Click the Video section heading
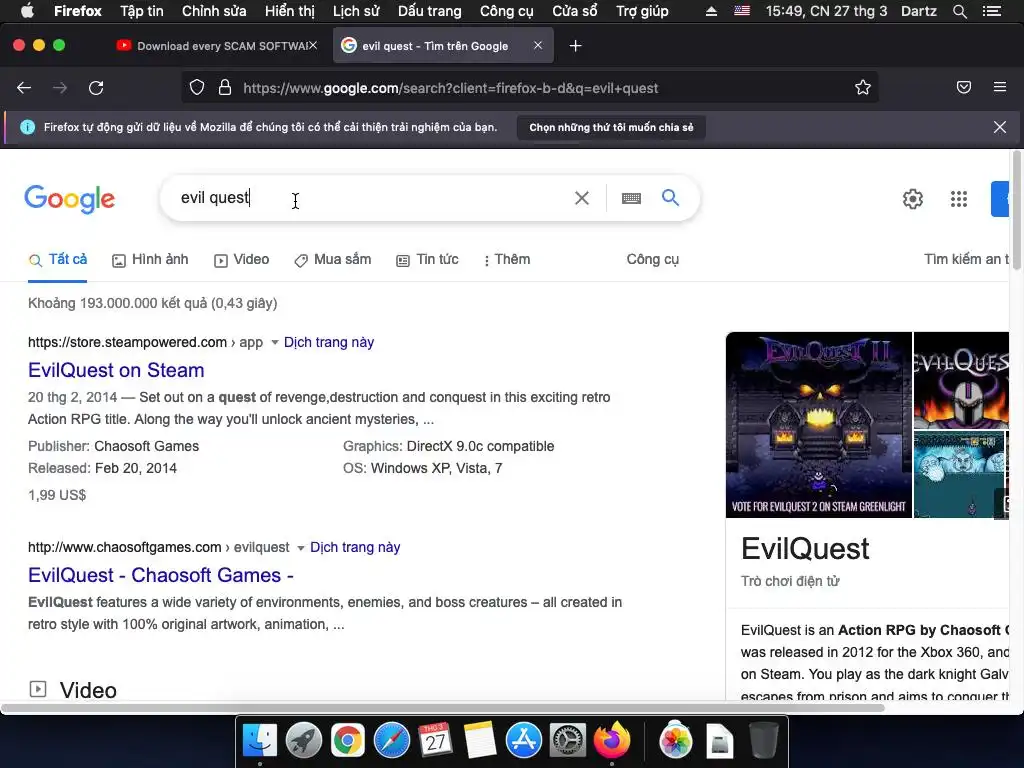Viewport: 1024px width, 768px height. pyautogui.click(x=88, y=690)
